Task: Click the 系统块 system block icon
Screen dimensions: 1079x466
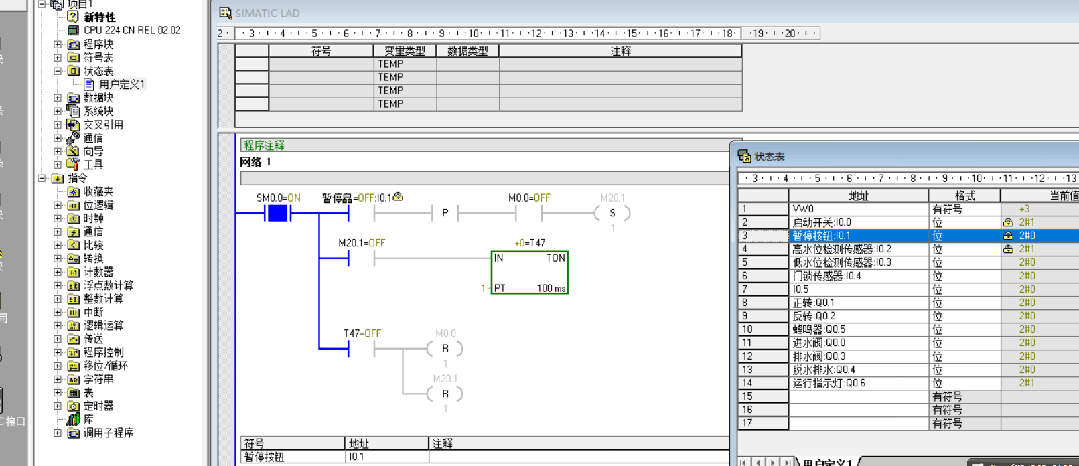Action: [x=74, y=111]
